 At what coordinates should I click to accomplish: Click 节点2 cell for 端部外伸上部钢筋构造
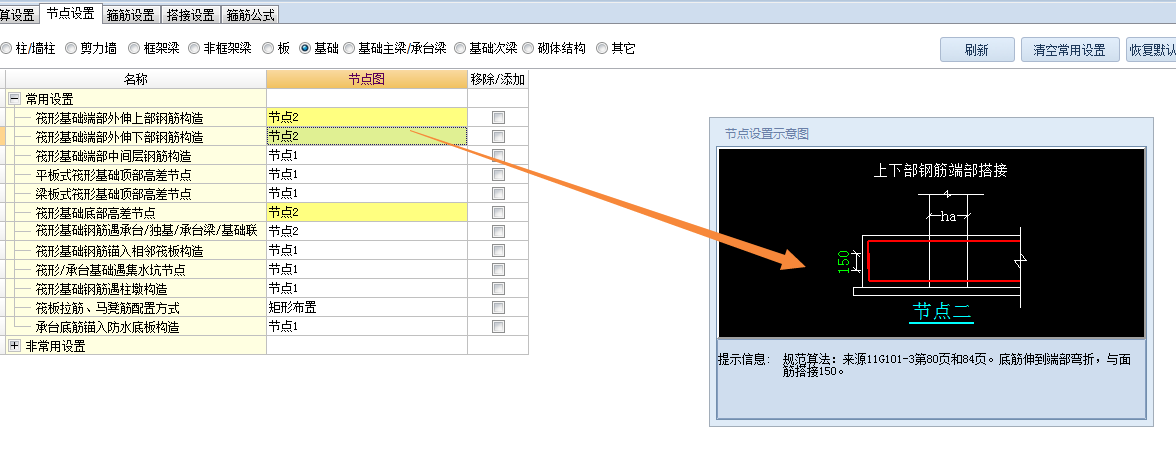coord(367,117)
